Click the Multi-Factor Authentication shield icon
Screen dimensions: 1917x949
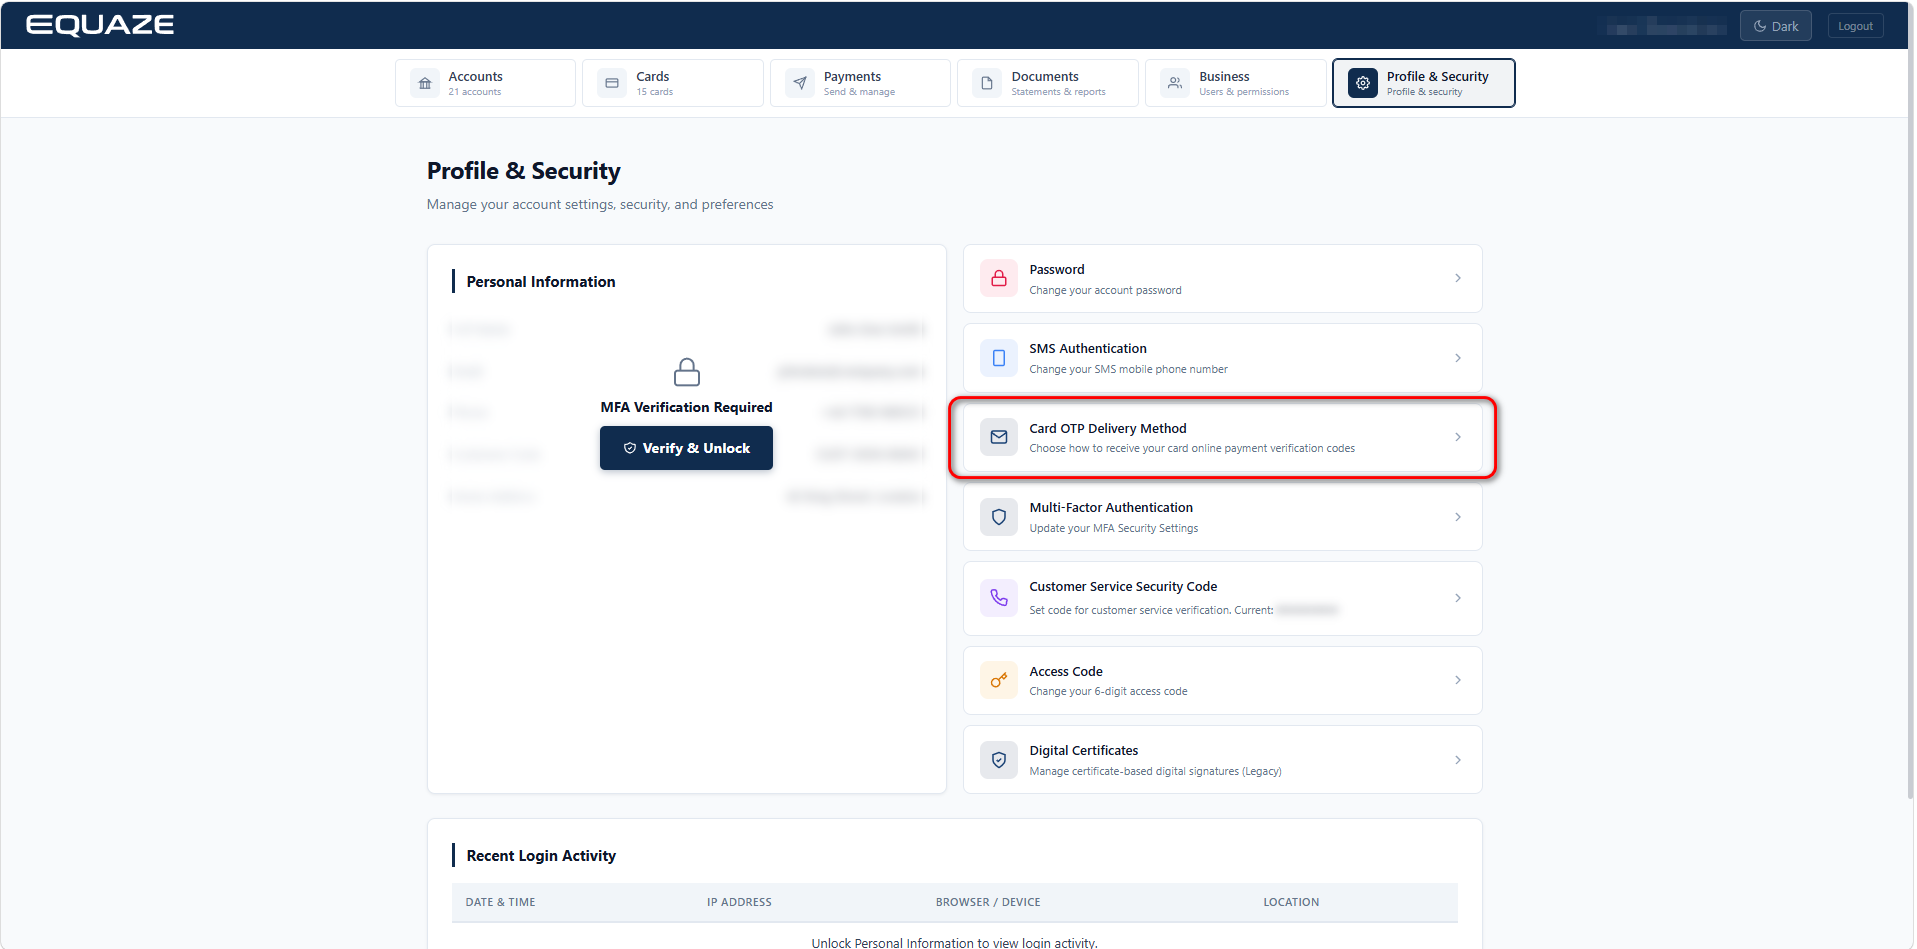(x=999, y=517)
